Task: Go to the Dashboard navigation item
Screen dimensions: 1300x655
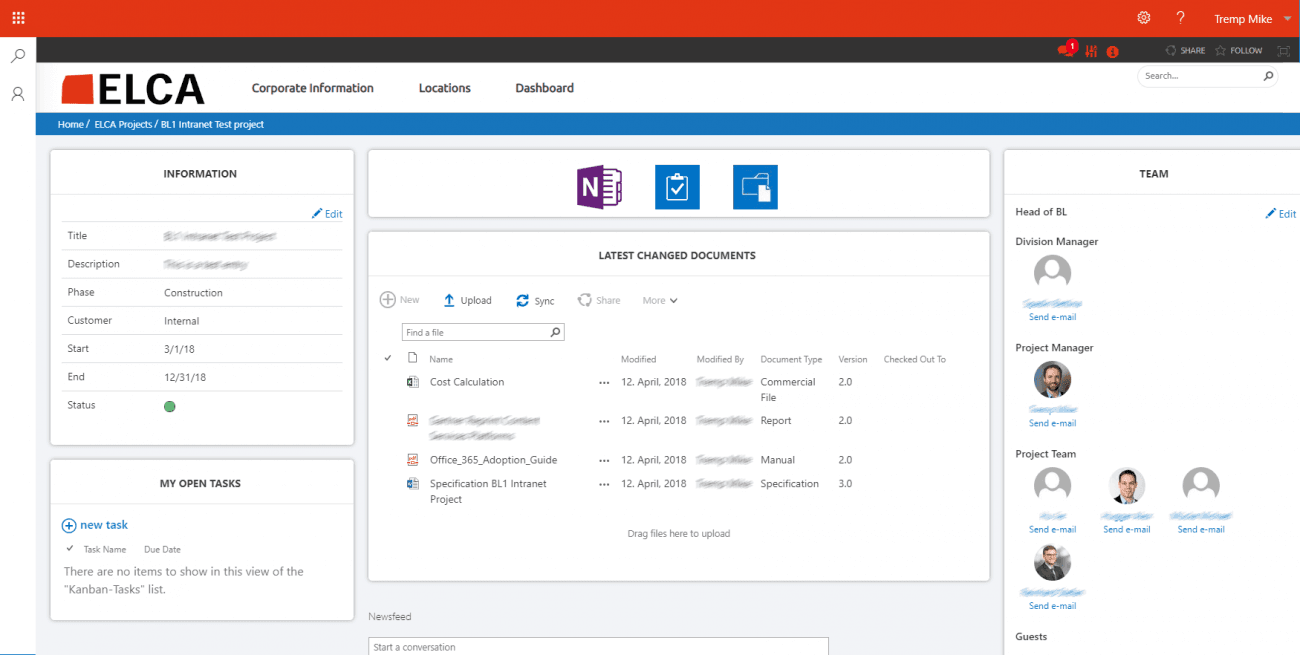Action: pos(544,88)
